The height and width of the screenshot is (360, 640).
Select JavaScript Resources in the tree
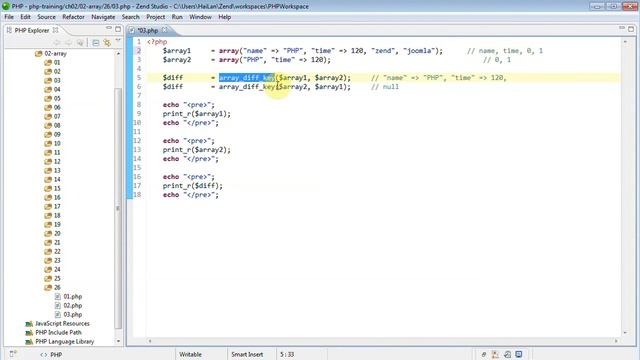pyautogui.click(x=62, y=323)
